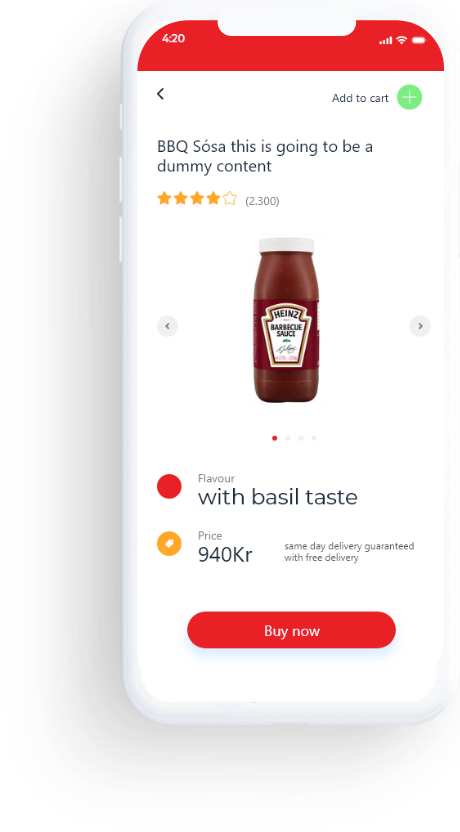Viewport: 460px width, 832px height.
Task: Click the Heinz barbecue sauce product image
Action: pyautogui.click(x=287, y=320)
